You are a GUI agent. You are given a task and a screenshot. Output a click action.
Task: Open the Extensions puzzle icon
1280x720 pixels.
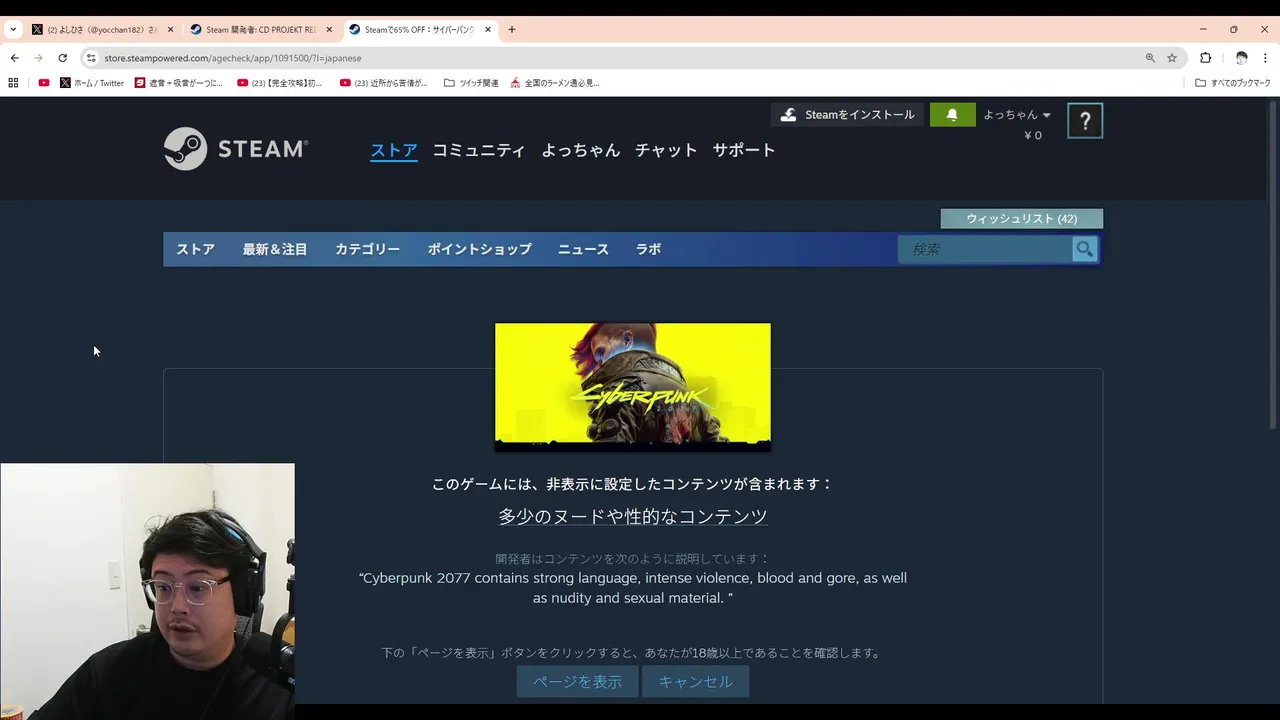pyautogui.click(x=1205, y=58)
